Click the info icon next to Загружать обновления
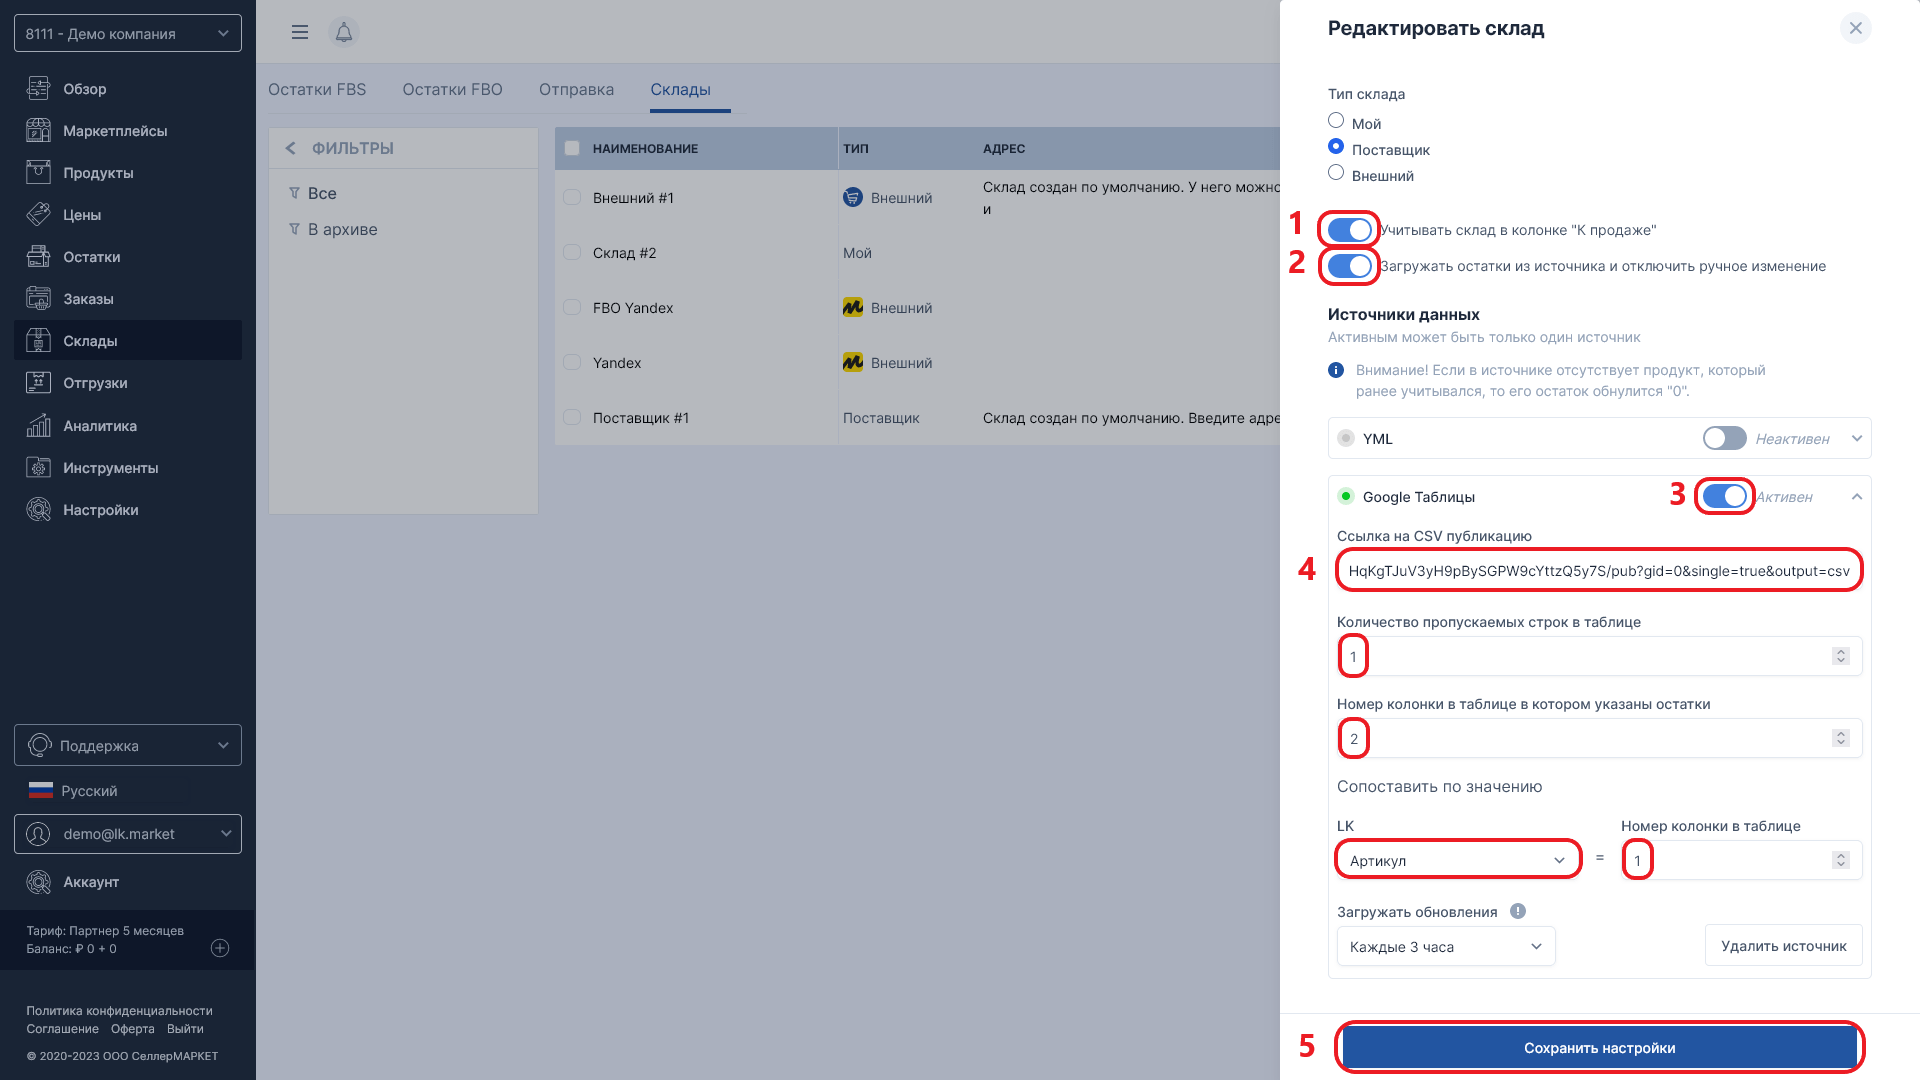This screenshot has height=1080, width=1920. pos(1517,911)
